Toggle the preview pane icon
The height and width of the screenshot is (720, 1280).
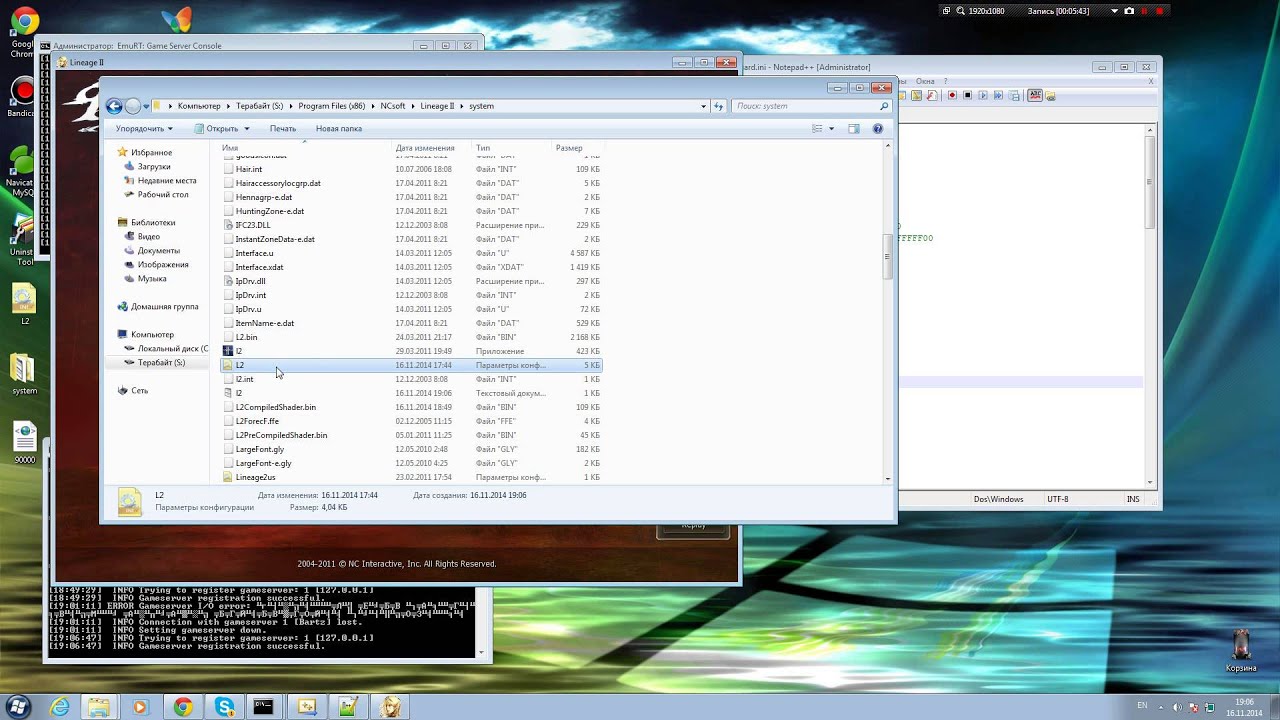854,129
